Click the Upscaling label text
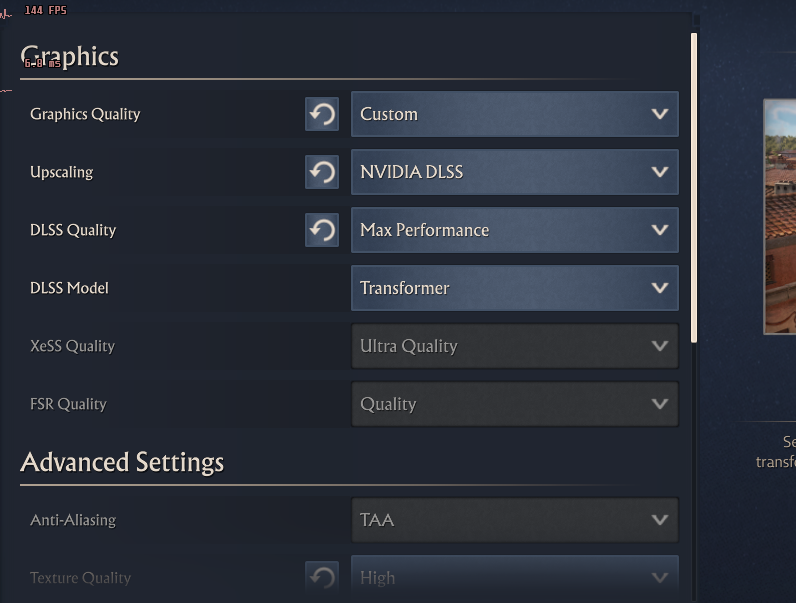This screenshot has height=603, width=796. point(61,172)
